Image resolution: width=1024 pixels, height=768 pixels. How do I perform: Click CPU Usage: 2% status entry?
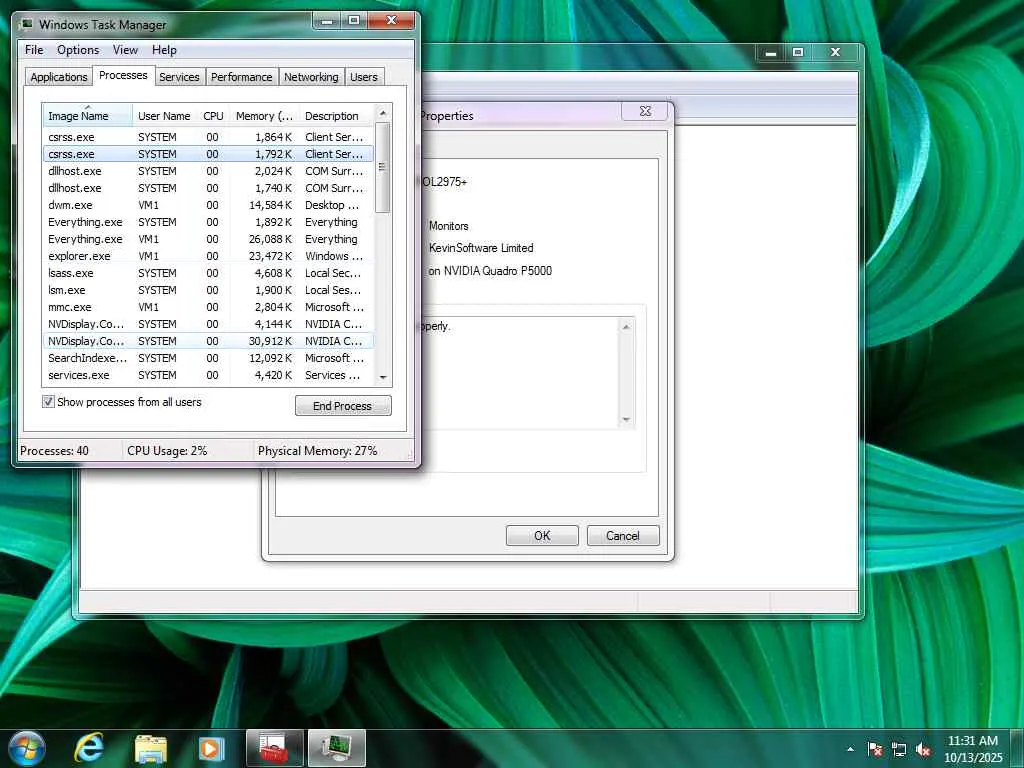167,451
